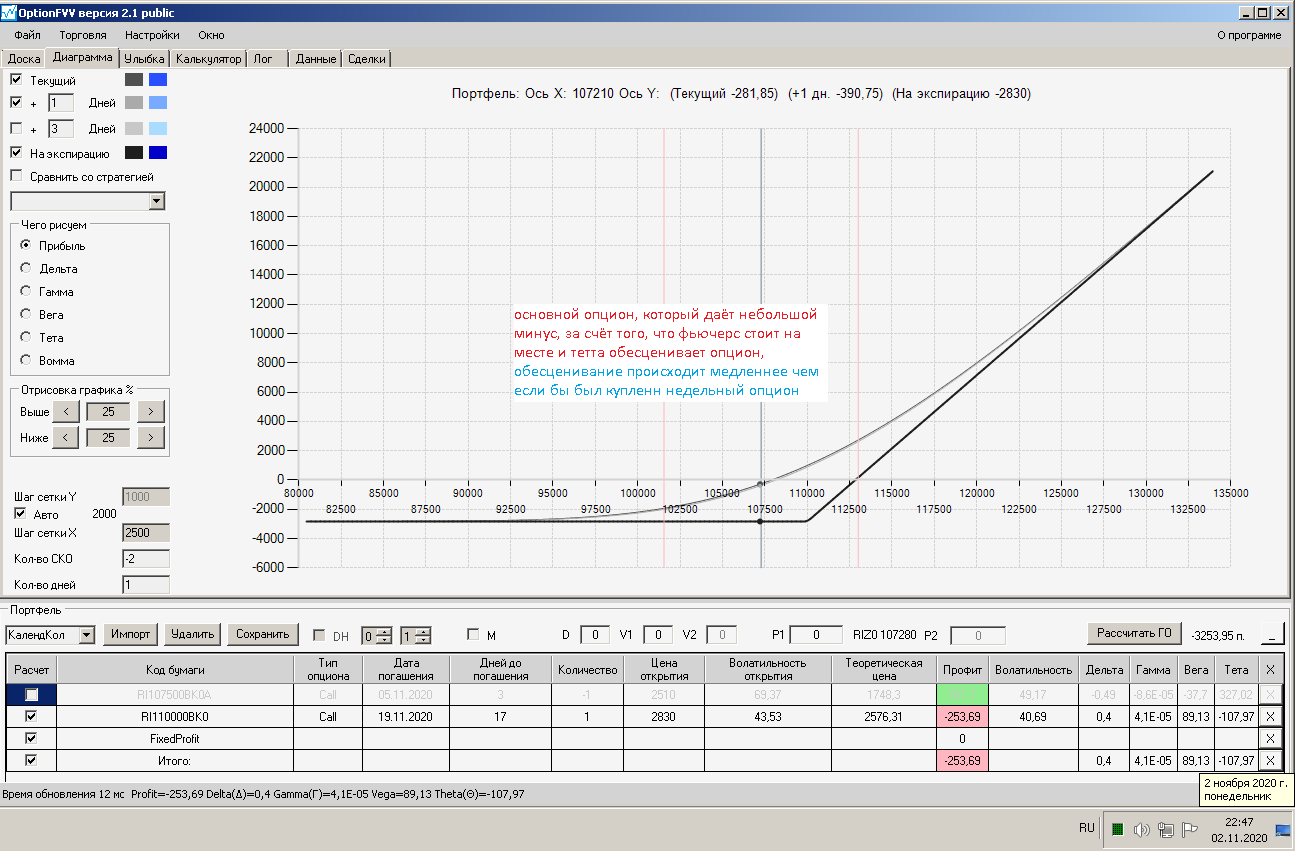Click the Шаг сетки X input field
Viewport: 1295px width, 851px height.
(x=146, y=533)
